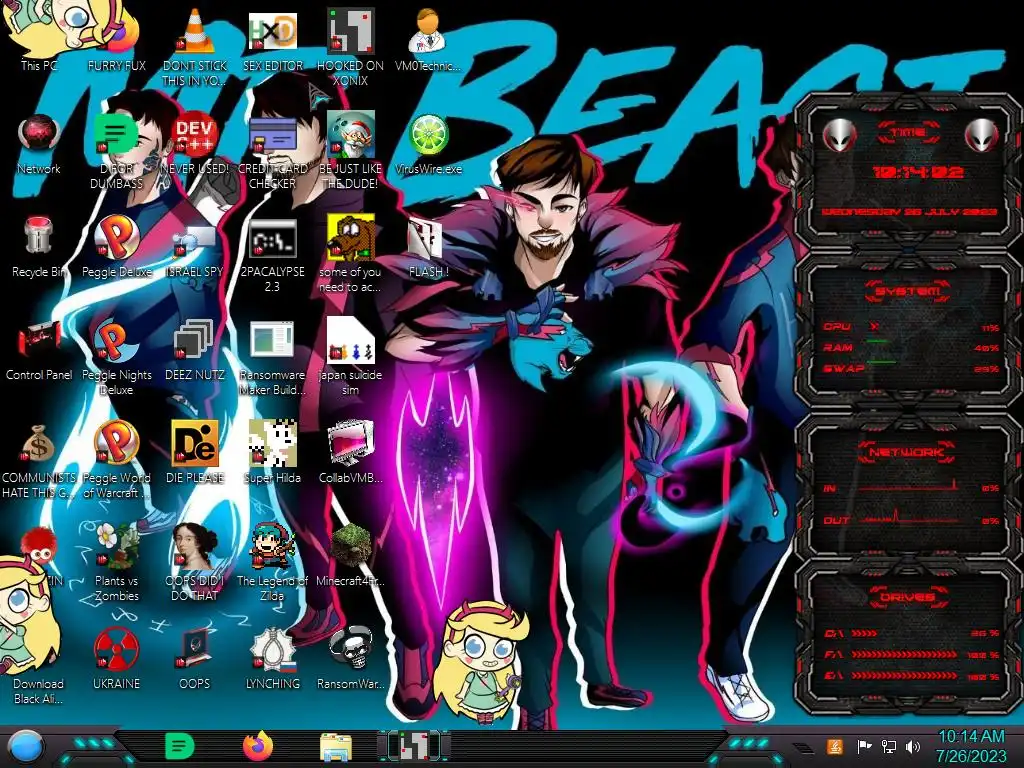
Task: Click the right alien head on gadget
Action: click(982, 136)
